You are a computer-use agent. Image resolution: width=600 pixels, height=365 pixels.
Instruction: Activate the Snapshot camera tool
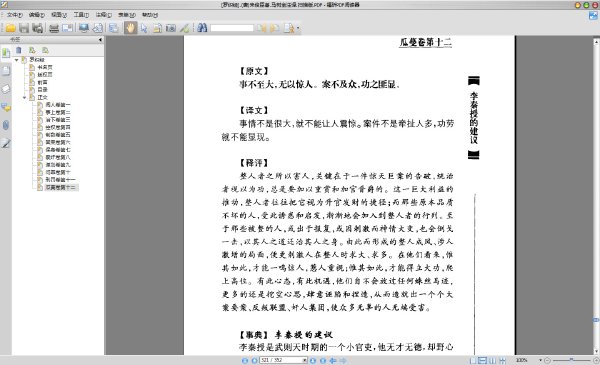click(171, 28)
